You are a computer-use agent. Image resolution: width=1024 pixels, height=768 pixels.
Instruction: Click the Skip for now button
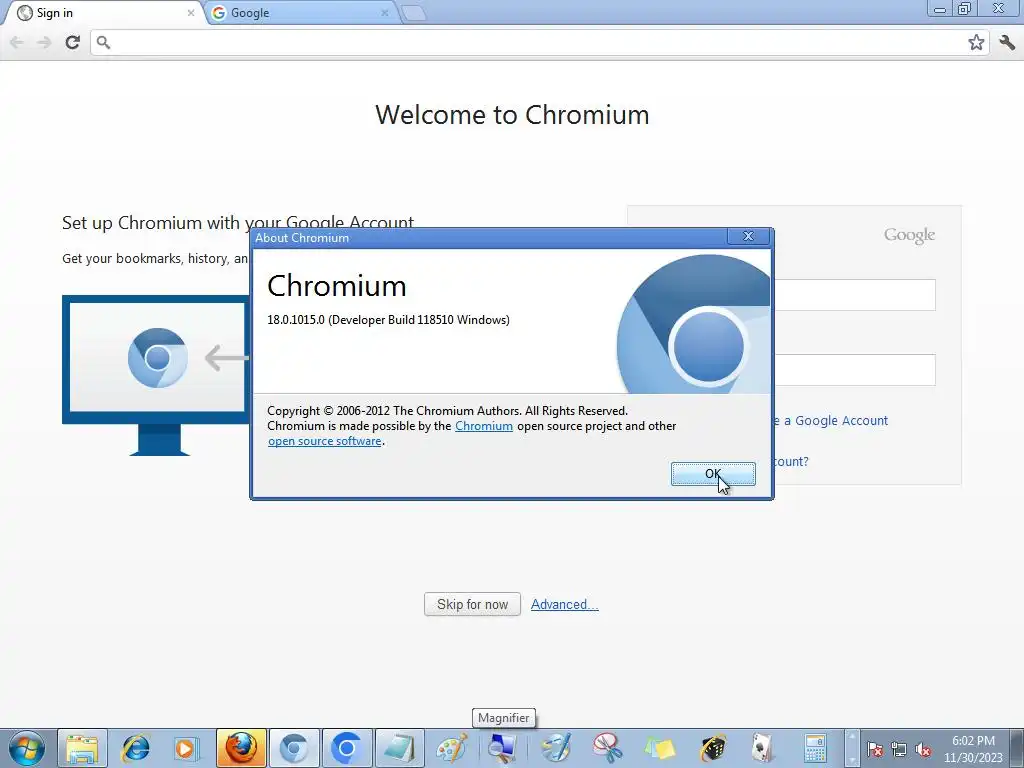(472, 604)
